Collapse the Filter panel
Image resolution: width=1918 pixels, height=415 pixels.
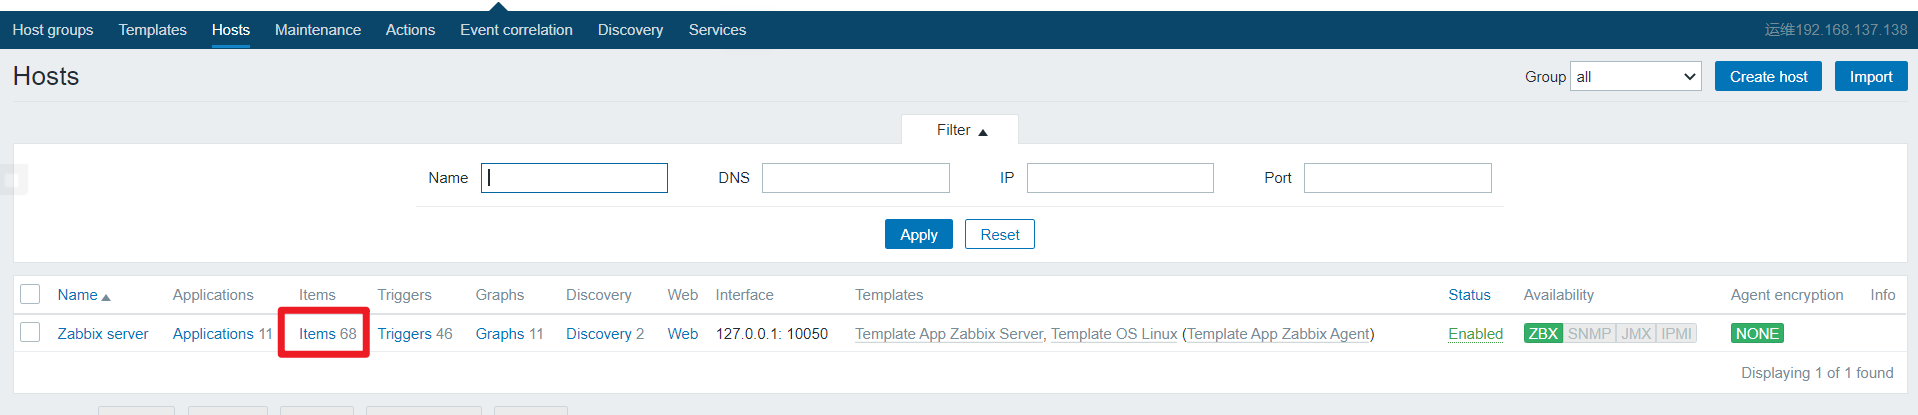click(961, 130)
